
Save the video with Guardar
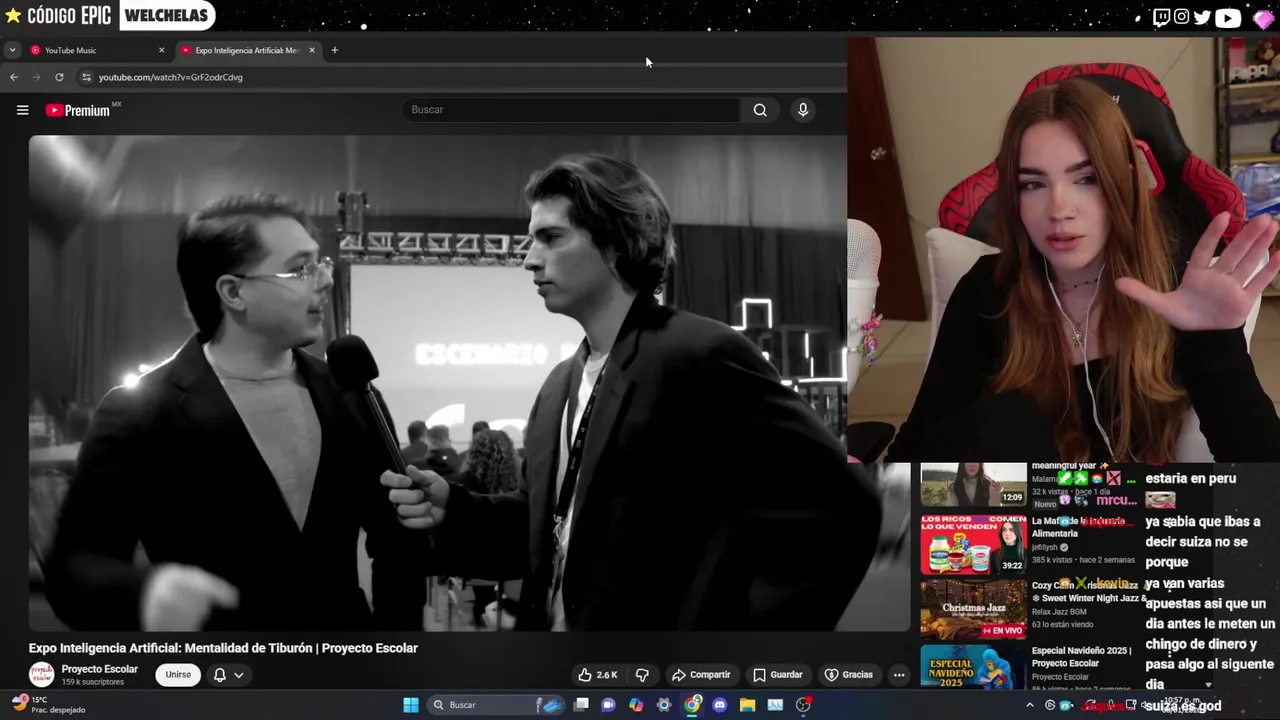777,675
